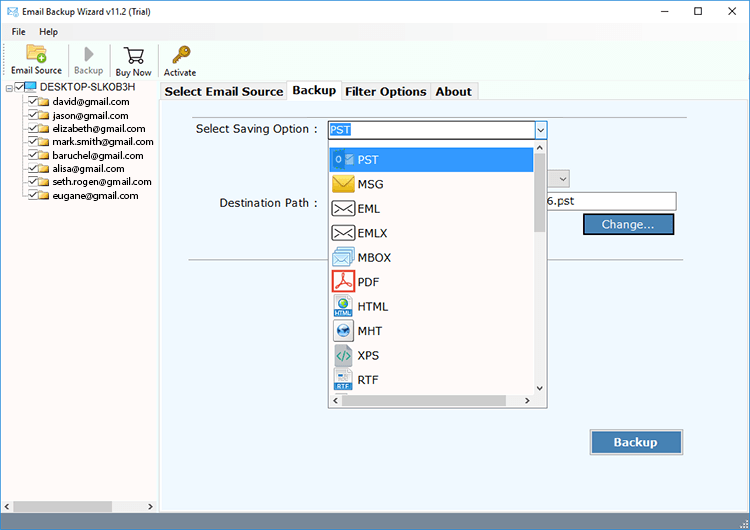Viewport: 750px width, 530px height.
Task: Click the Change... button
Action: (628, 224)
